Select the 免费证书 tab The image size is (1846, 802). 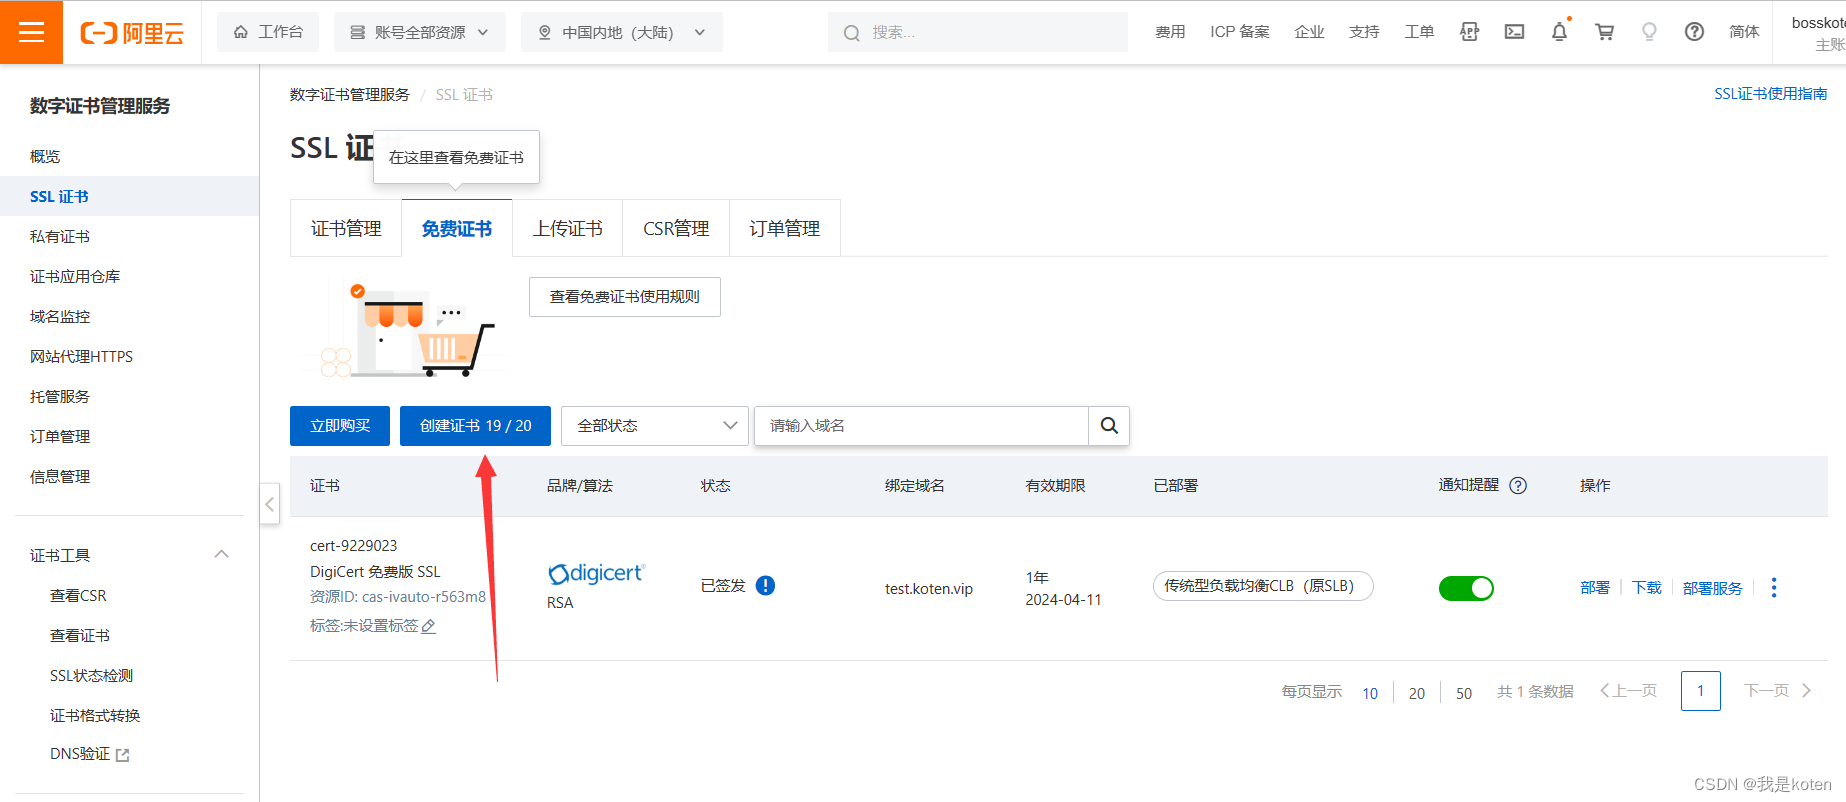pos(457,228)
